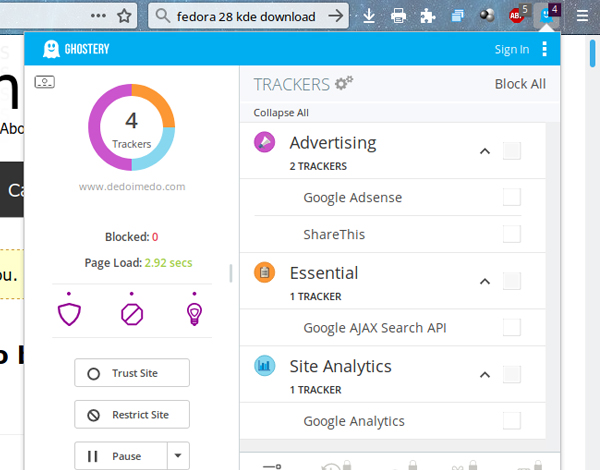The image size is (600, 470).
Task: Click the shield icon in Ghostery panel
Action: (x=69, y=313)
